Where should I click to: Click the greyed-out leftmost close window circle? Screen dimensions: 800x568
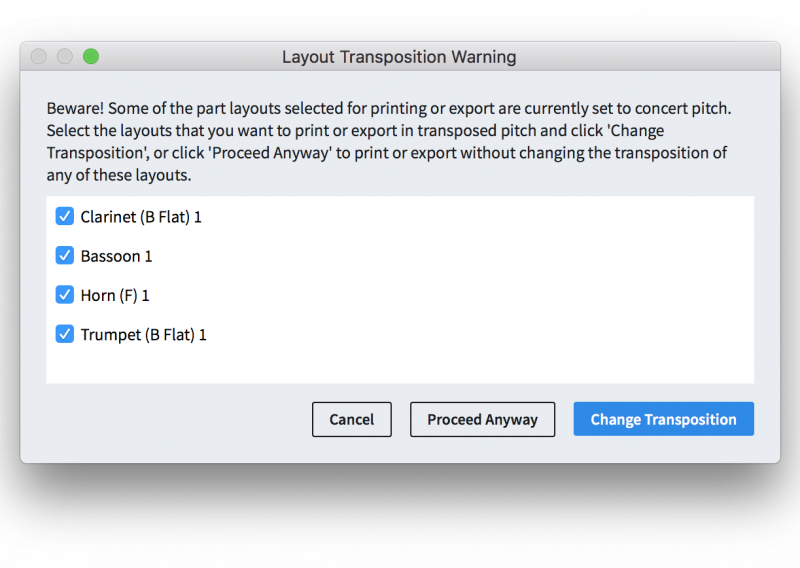[39, 56]
